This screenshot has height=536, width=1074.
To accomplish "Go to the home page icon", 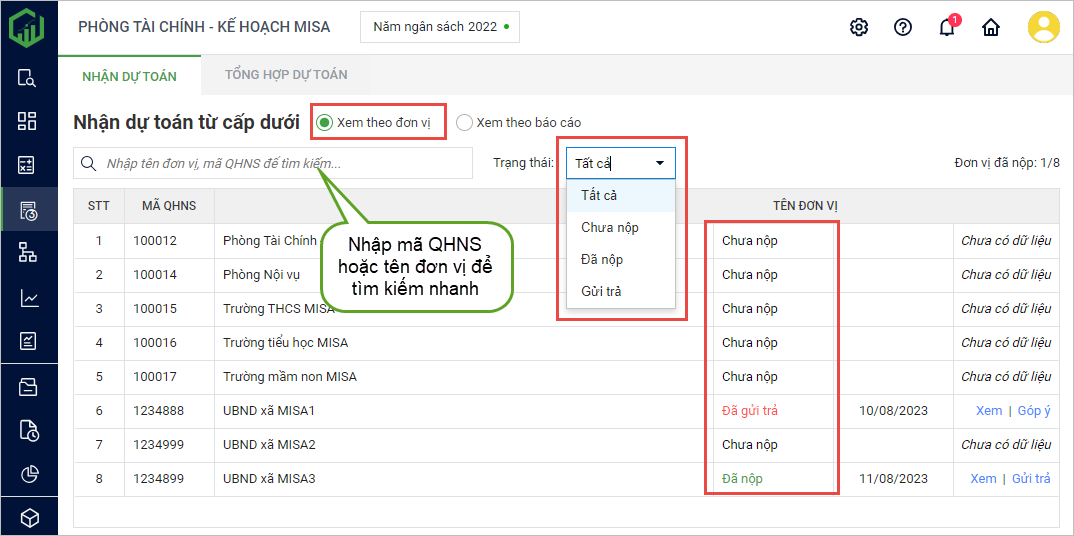I will [x=990, y=27].
